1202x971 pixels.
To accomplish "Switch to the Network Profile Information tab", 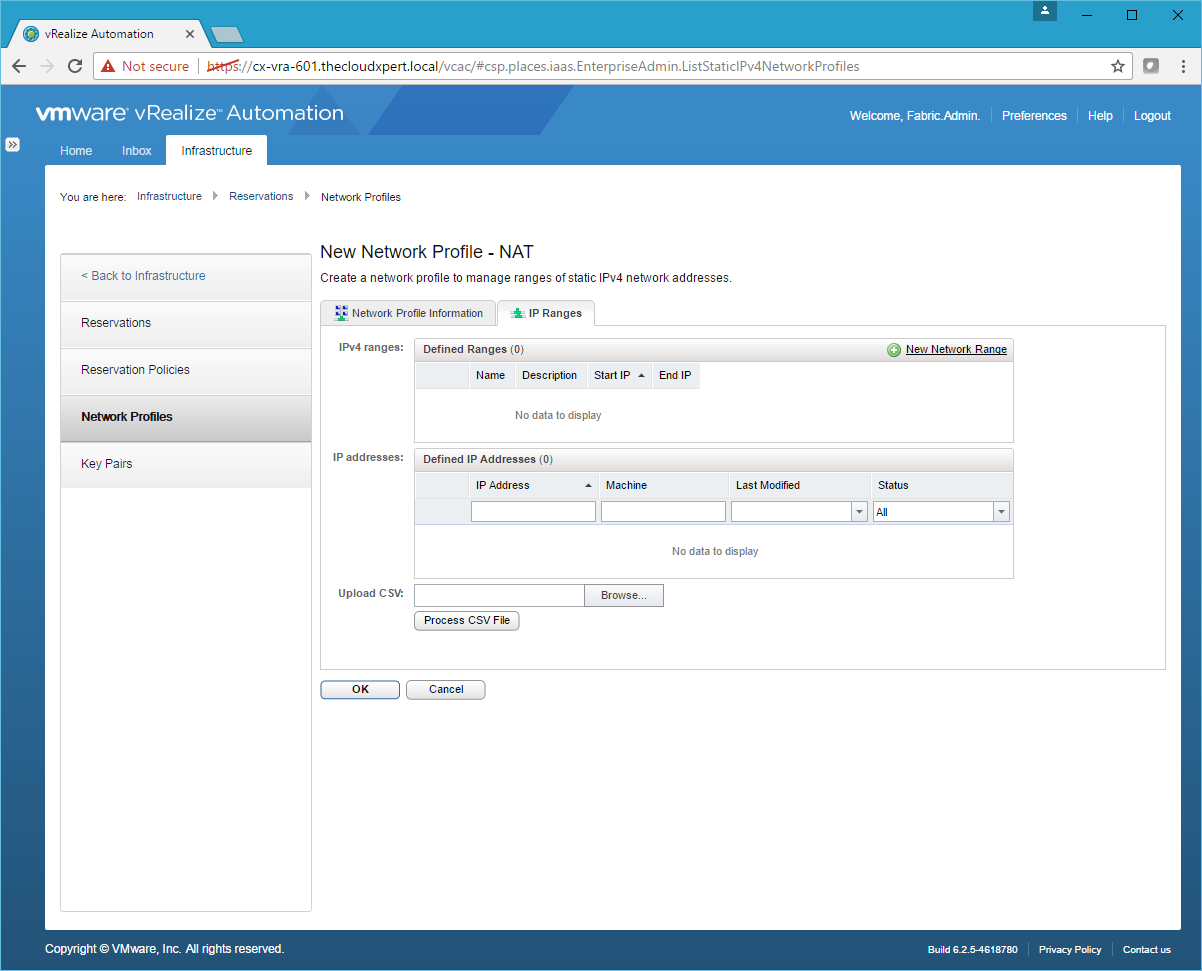I will [408, 313].
